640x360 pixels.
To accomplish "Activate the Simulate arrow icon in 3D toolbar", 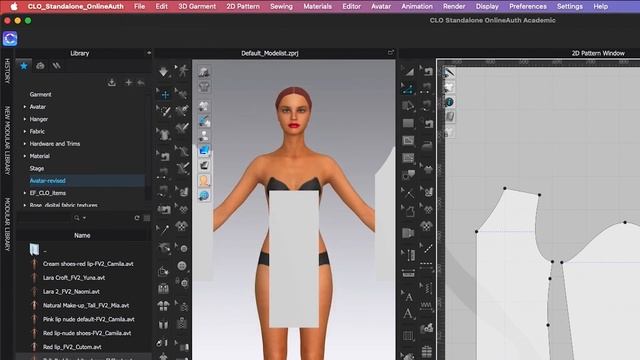I will (x=163, y=72).
